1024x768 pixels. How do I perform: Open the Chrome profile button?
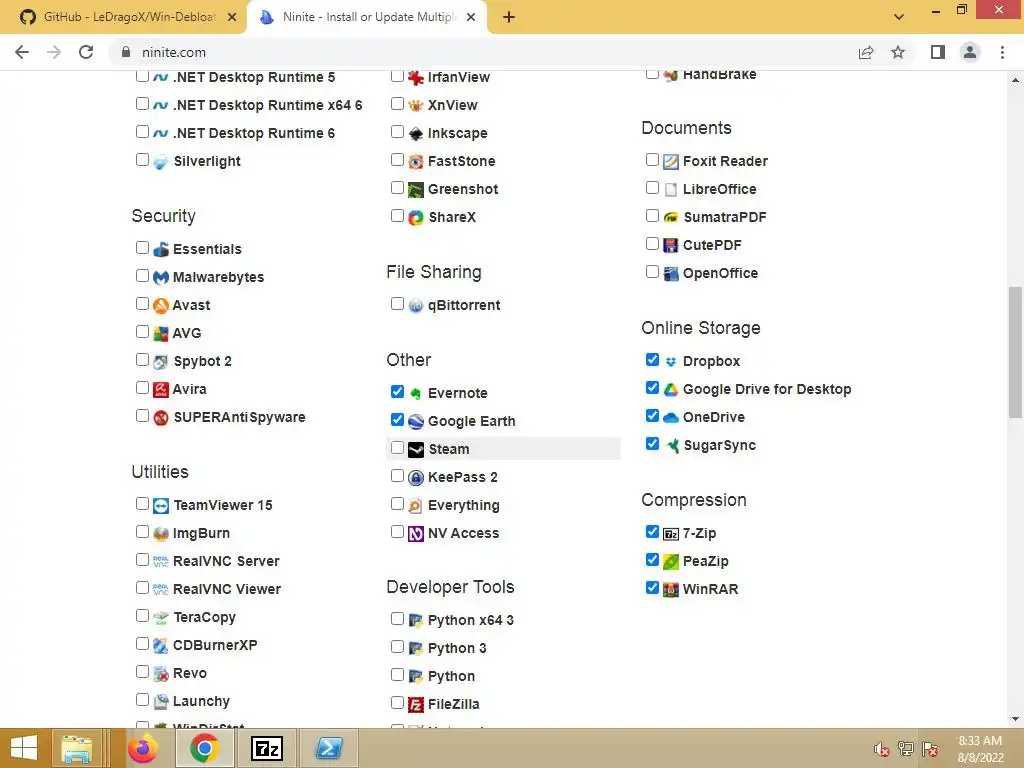pos(970,52)
